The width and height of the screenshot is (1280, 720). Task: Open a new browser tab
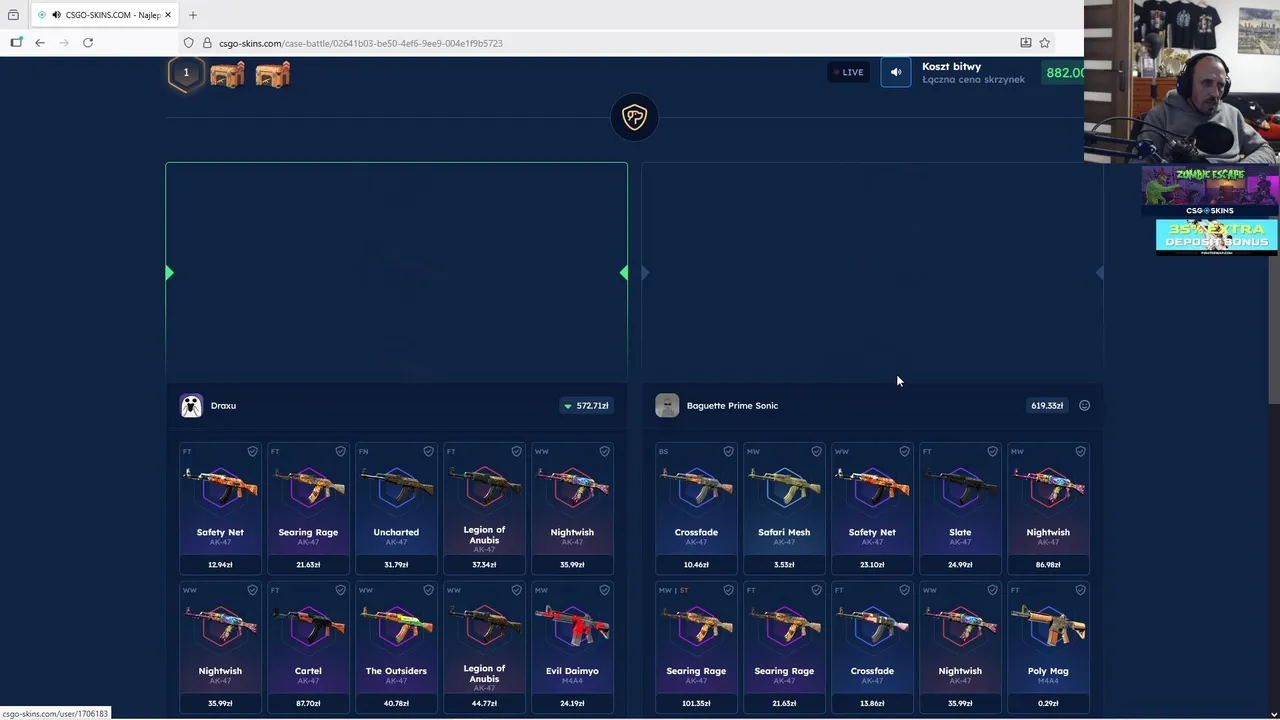193,15
